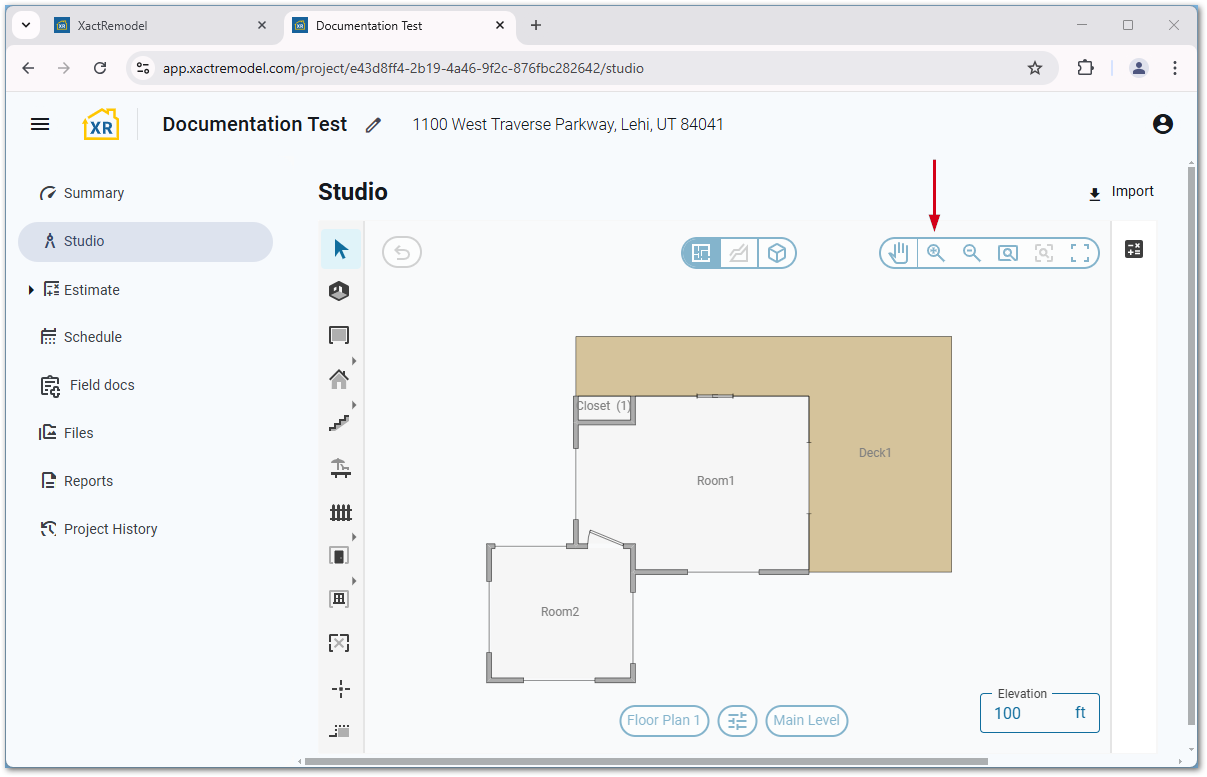
Task: Click the vertical page scrollbar
Action: [1190, 445]
